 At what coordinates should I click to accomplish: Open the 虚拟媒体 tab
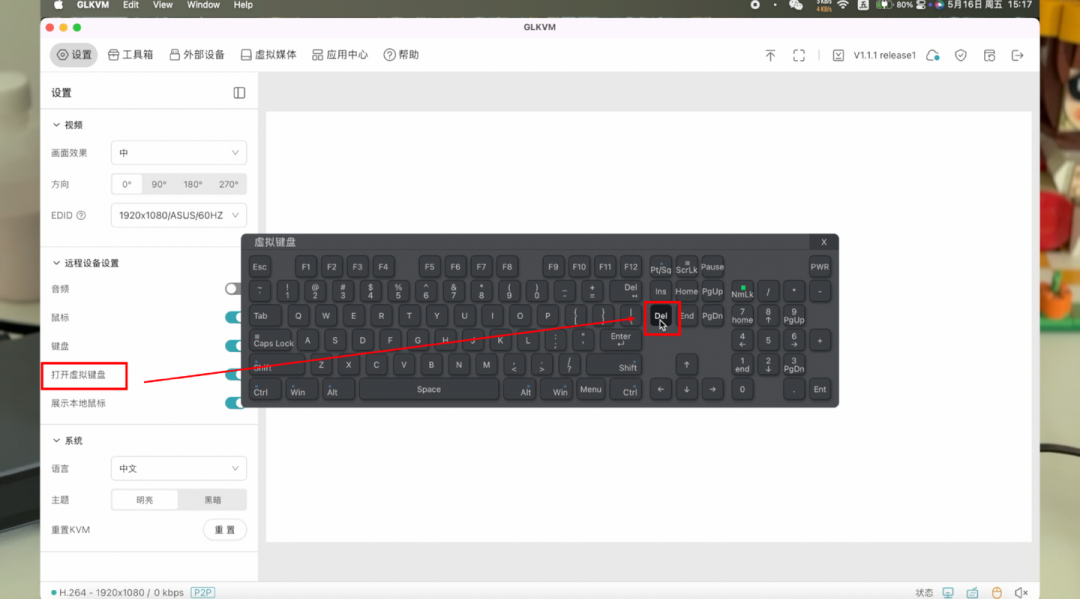(268, 55)
